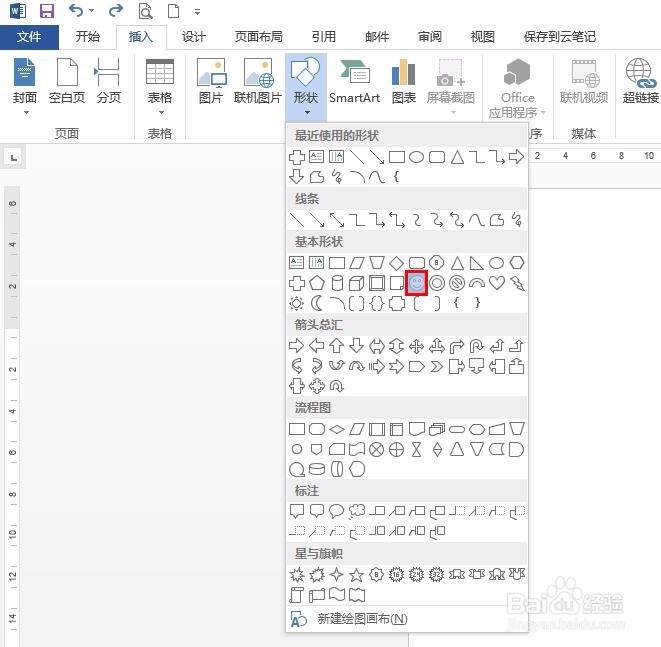The height and width of the screenshot is (647, 661).
Task: Click the Undo icon
Action: pyautogui.click(x=76, y=10)
